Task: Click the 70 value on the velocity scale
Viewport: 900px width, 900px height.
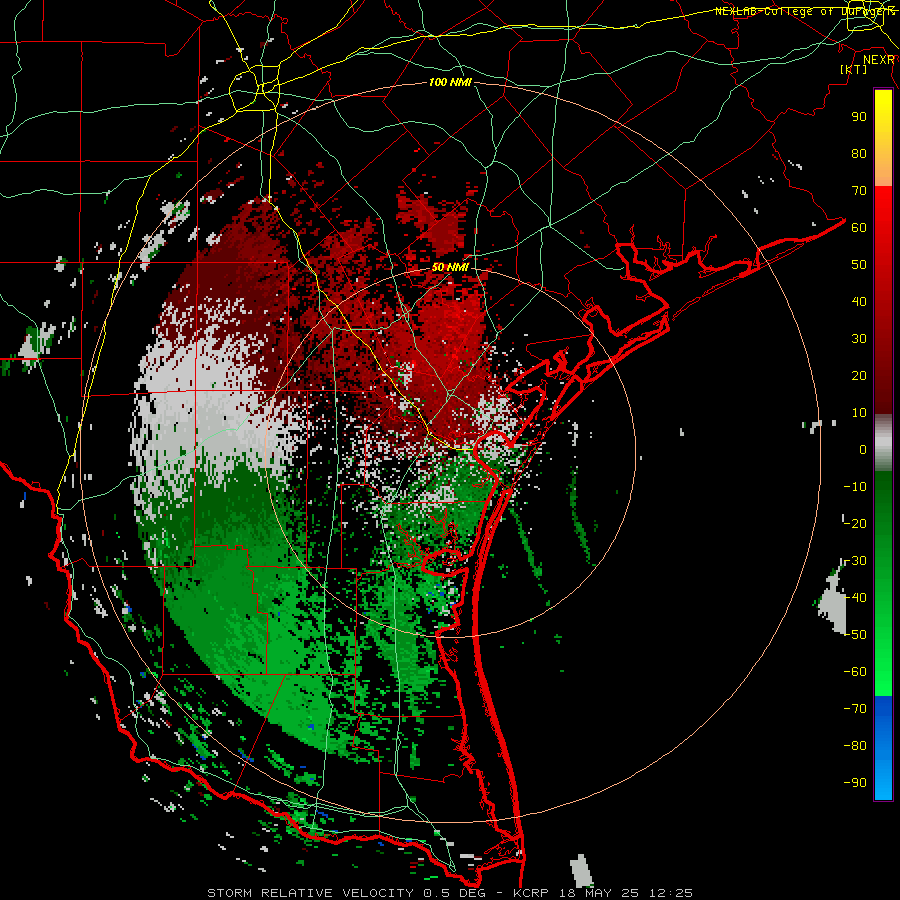Action: [859, 191]
